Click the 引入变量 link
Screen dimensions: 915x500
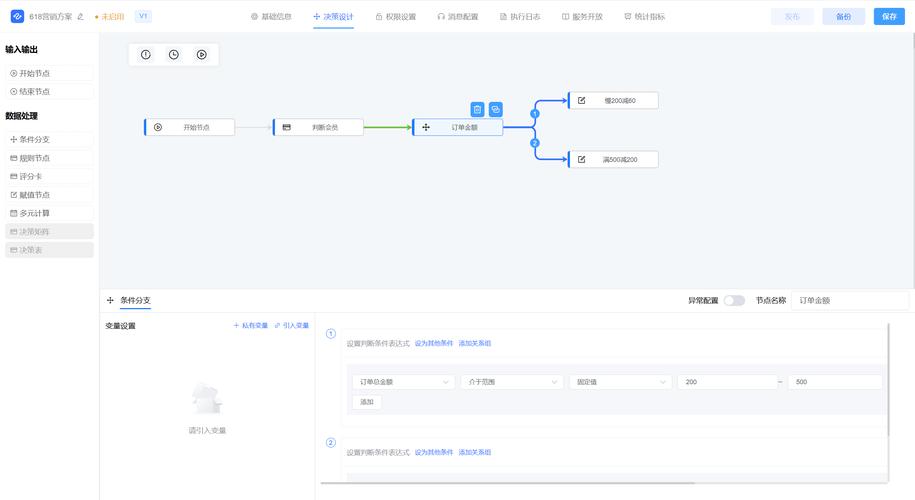292,326
